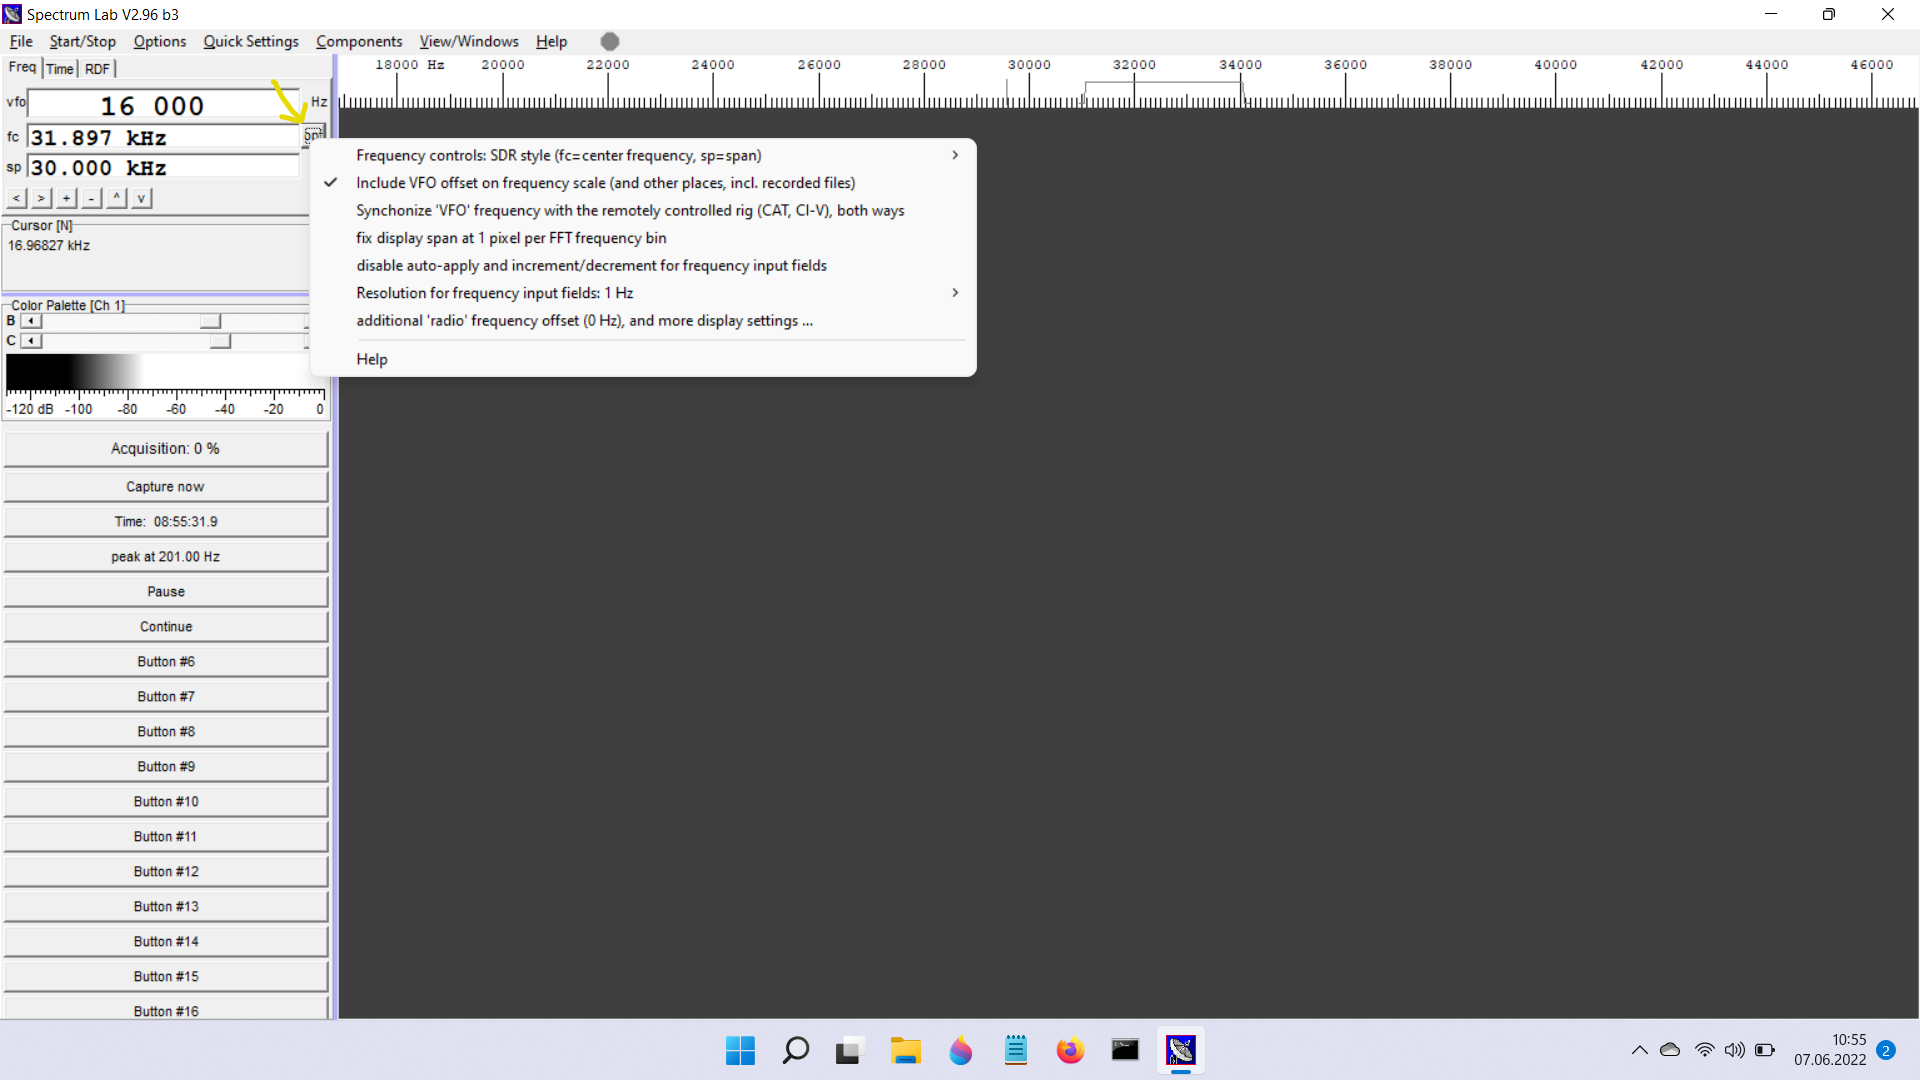Expand 'Frequency controls: SDR style' submenu
The width and height of the screenshot is (1920, 1080).
pos(643,155)
